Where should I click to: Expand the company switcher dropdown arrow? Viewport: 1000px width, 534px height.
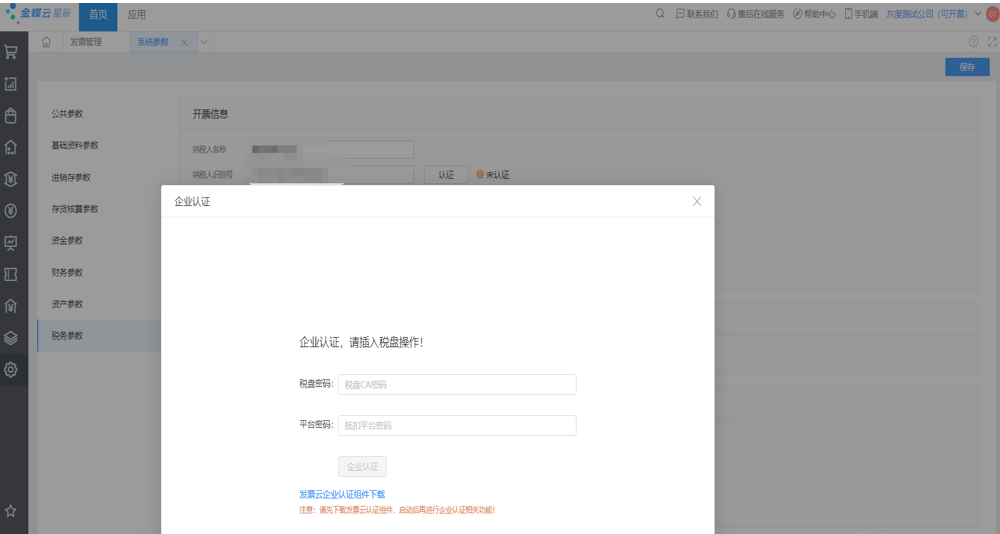[x=978, y=13]
